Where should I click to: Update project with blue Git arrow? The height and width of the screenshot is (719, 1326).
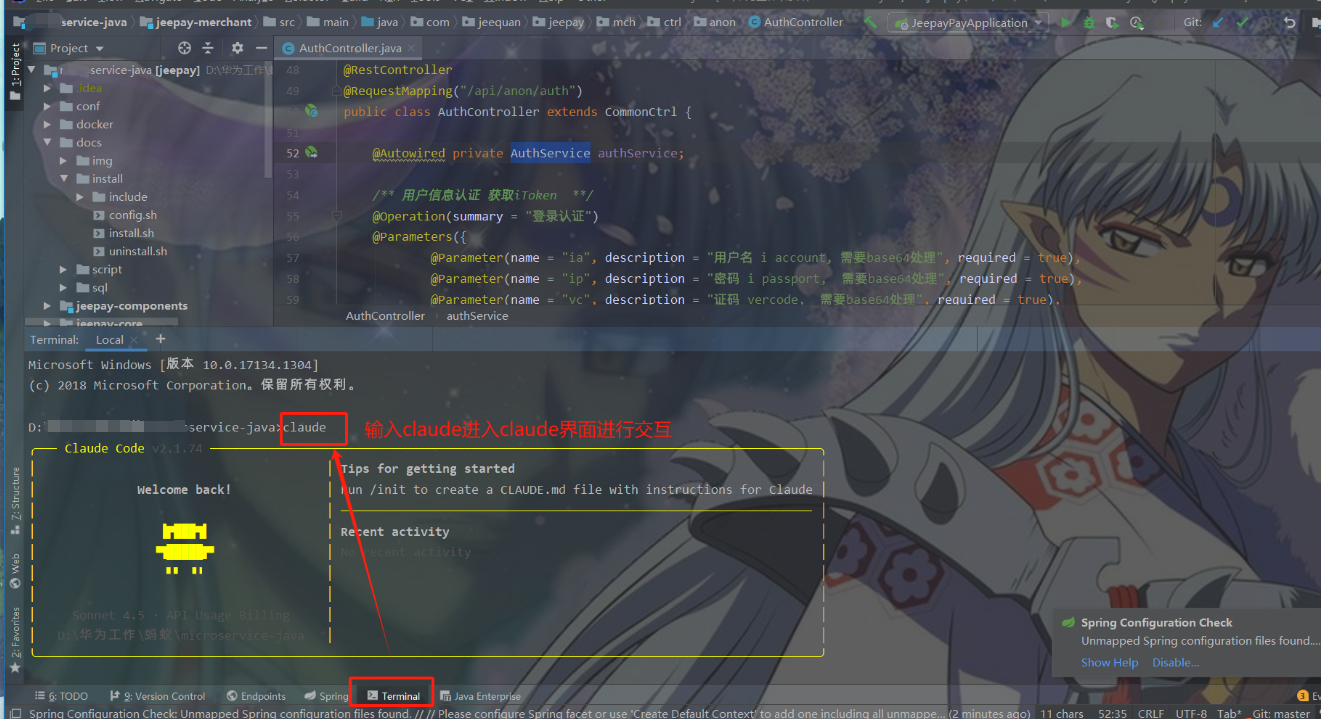(1218, 22)
